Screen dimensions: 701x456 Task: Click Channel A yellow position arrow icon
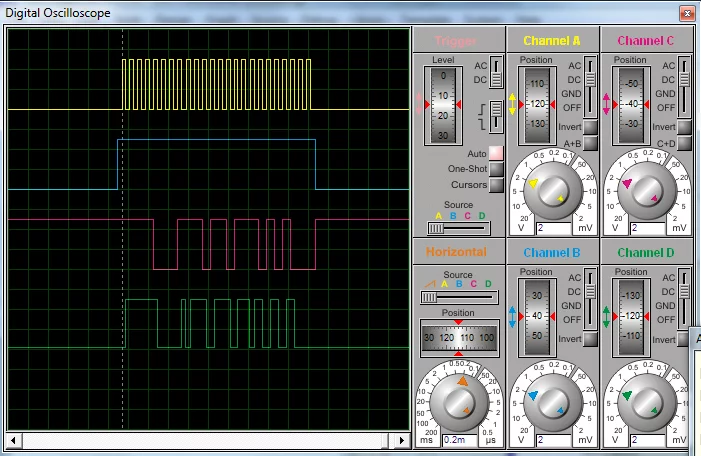point(512,104)
